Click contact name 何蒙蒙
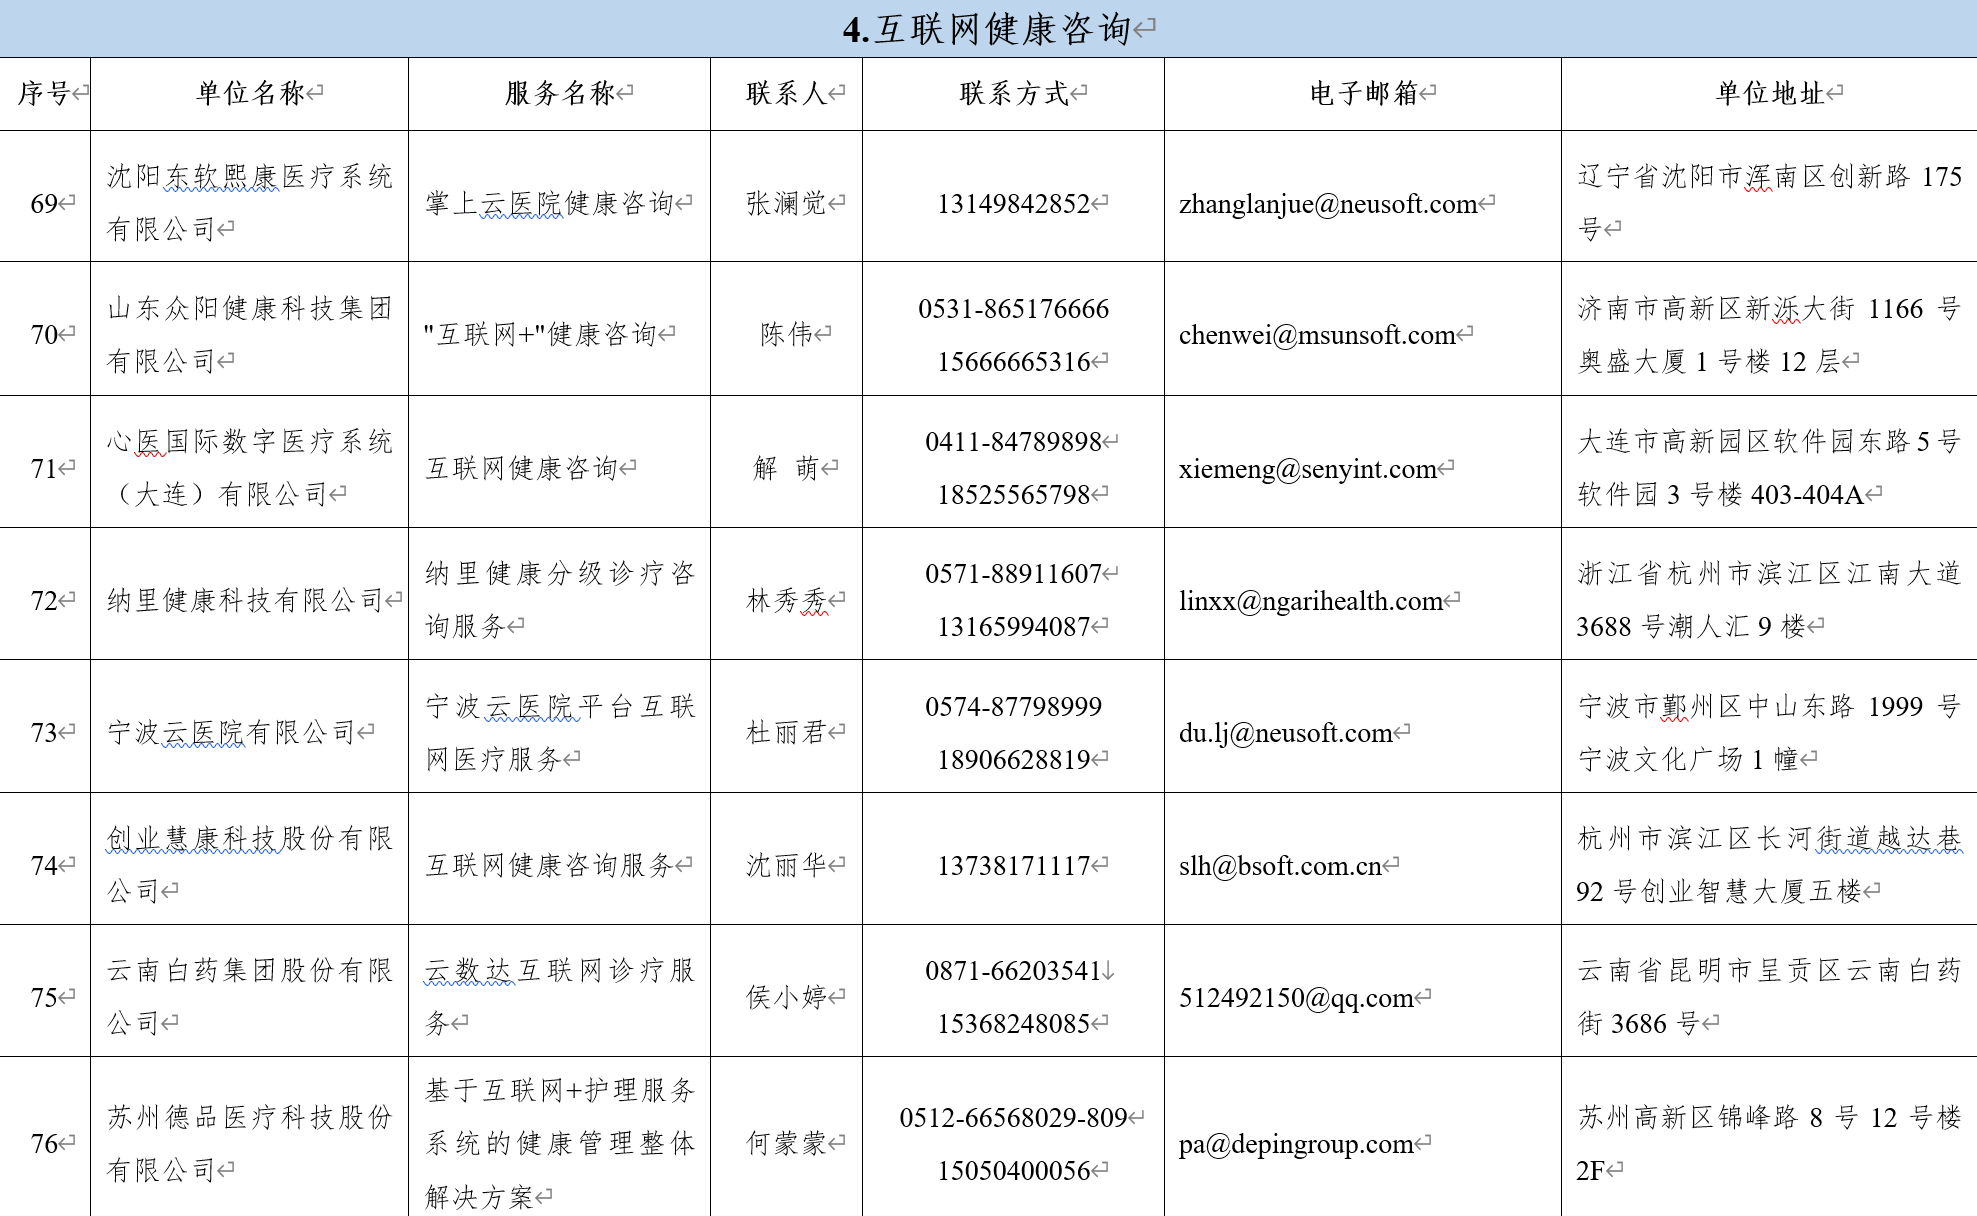The width and height of the screenshot is (1977, 1216). tap(787, 1143)
